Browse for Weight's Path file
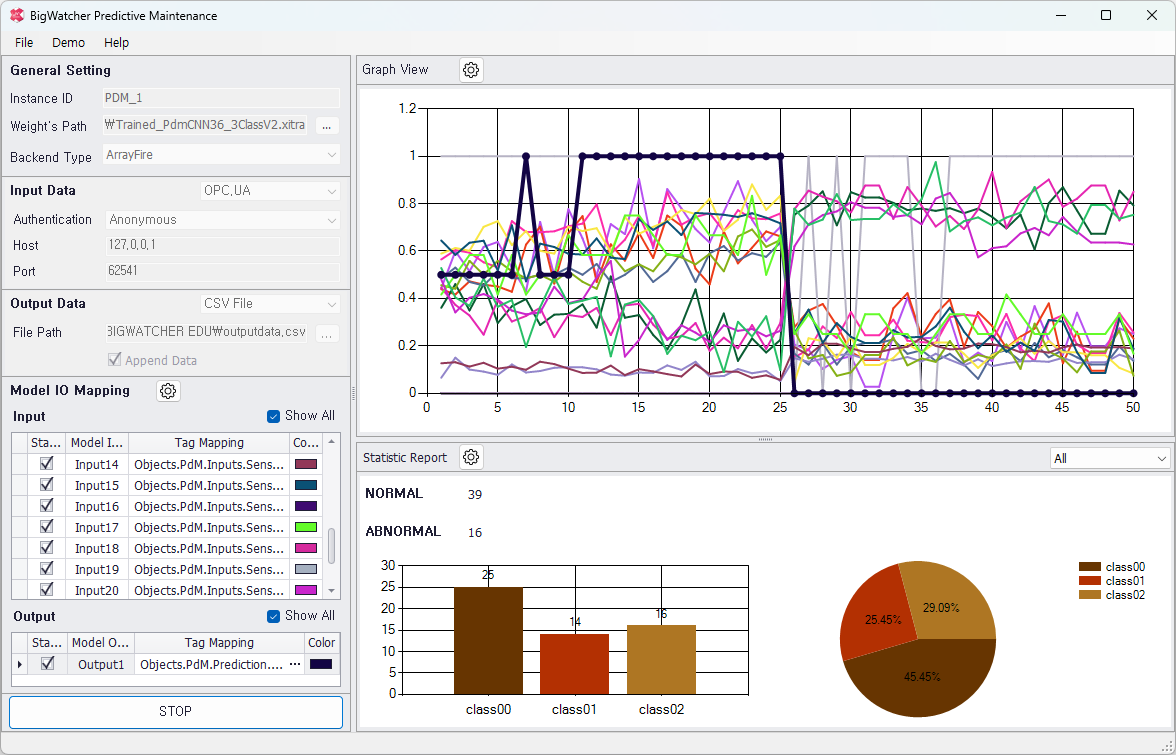Viewport: 1176px width, 755px height. coord(327,126)
